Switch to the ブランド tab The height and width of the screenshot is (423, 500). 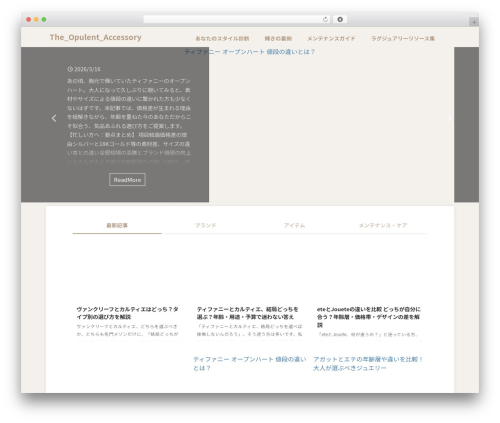click(206, 225)
